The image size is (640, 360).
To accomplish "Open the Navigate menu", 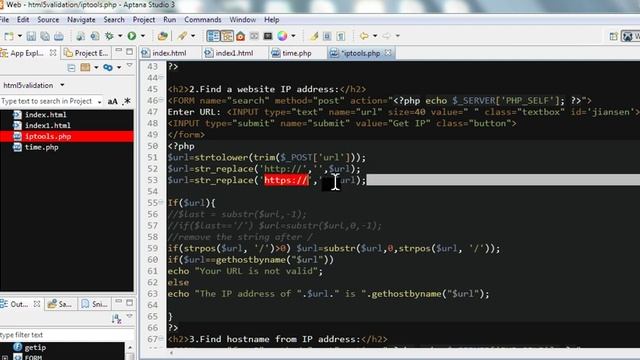I will (x=81, y=20).
